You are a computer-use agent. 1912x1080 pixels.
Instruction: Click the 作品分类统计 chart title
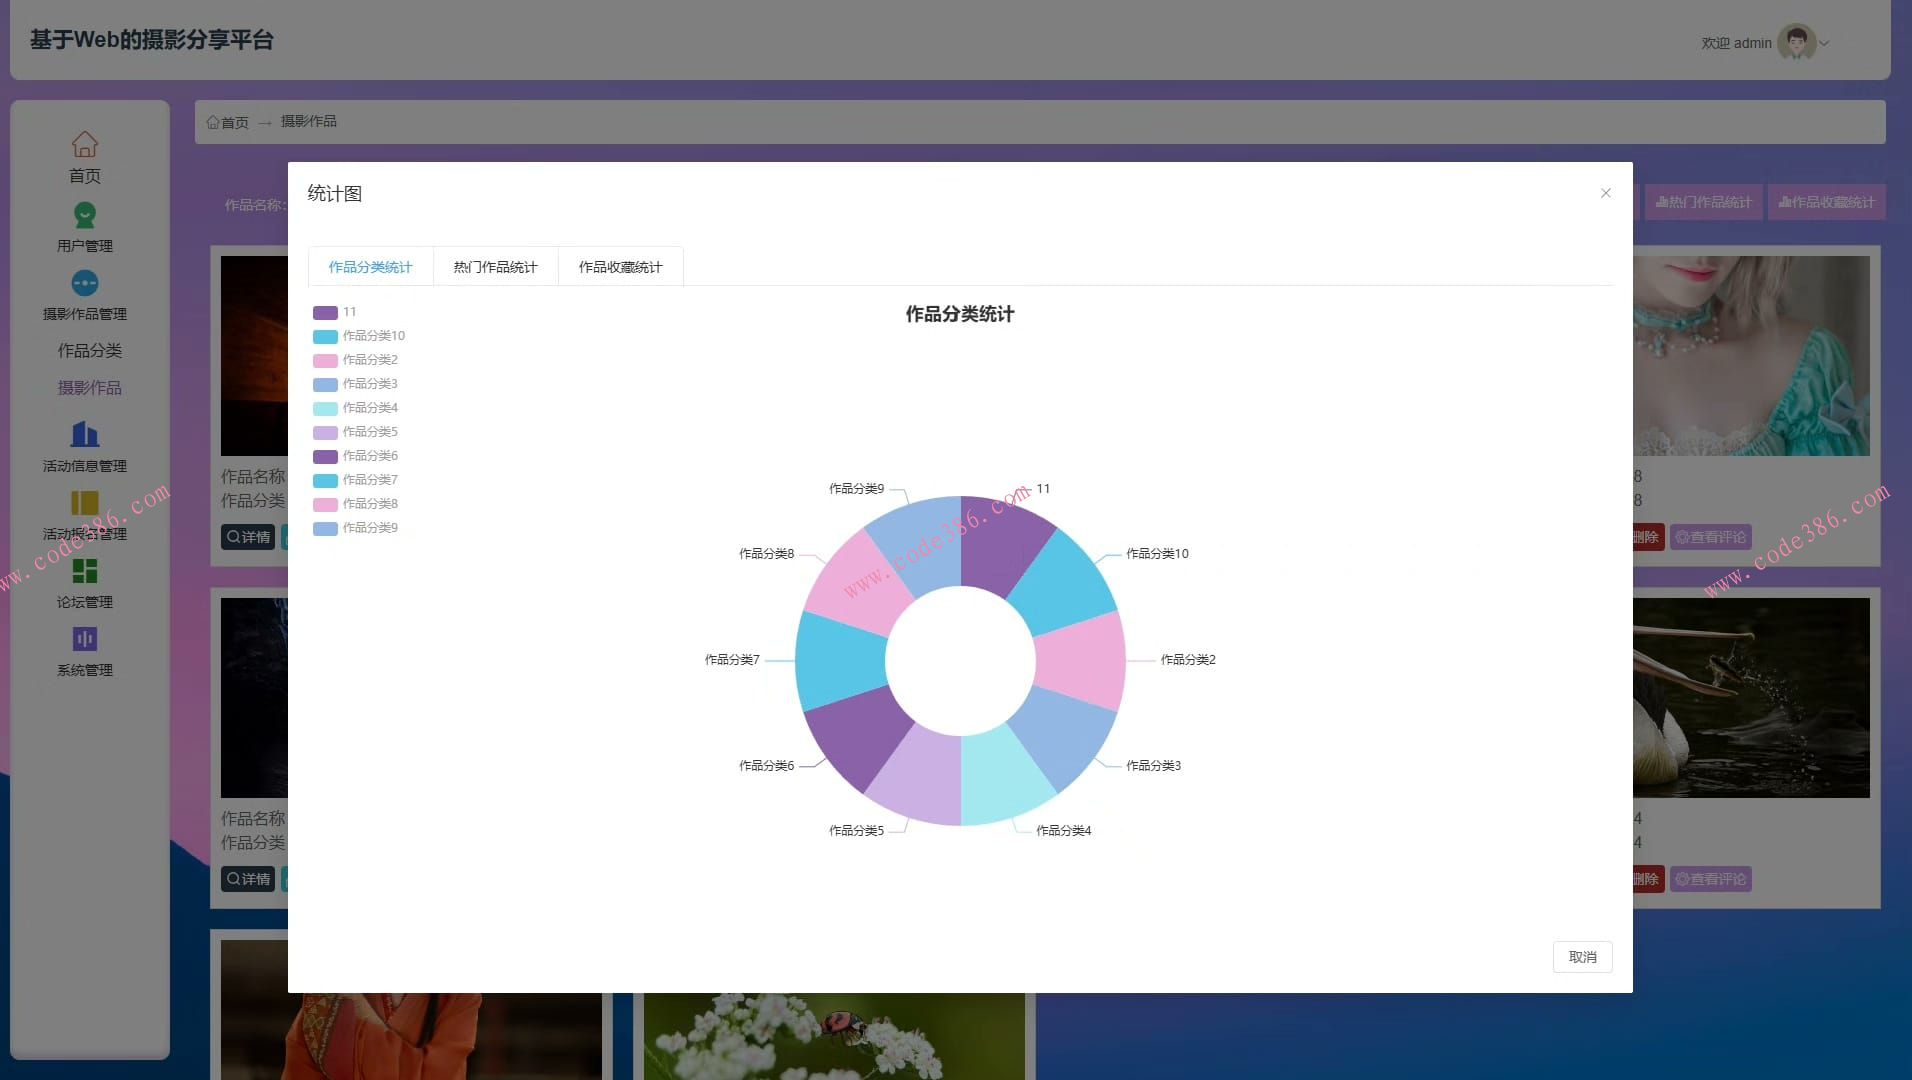point(960,314)
